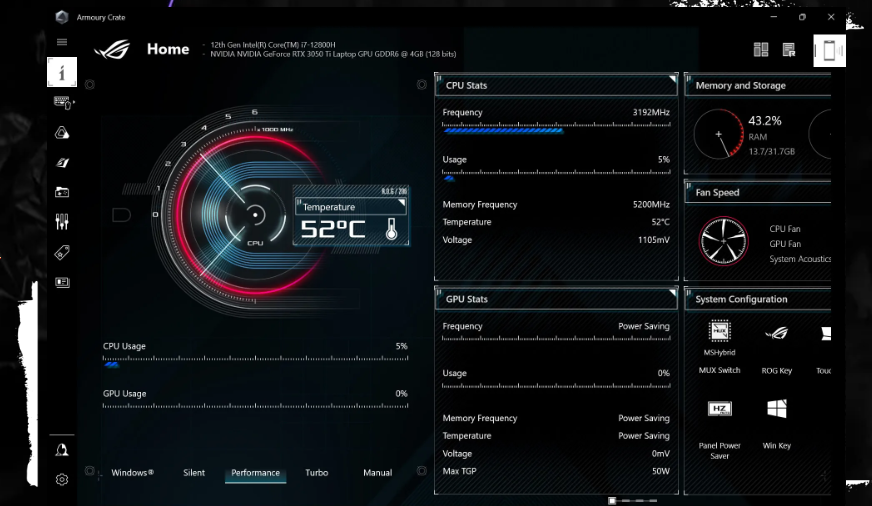Click the spinning fan speed graphic

(x=723, y=241)
